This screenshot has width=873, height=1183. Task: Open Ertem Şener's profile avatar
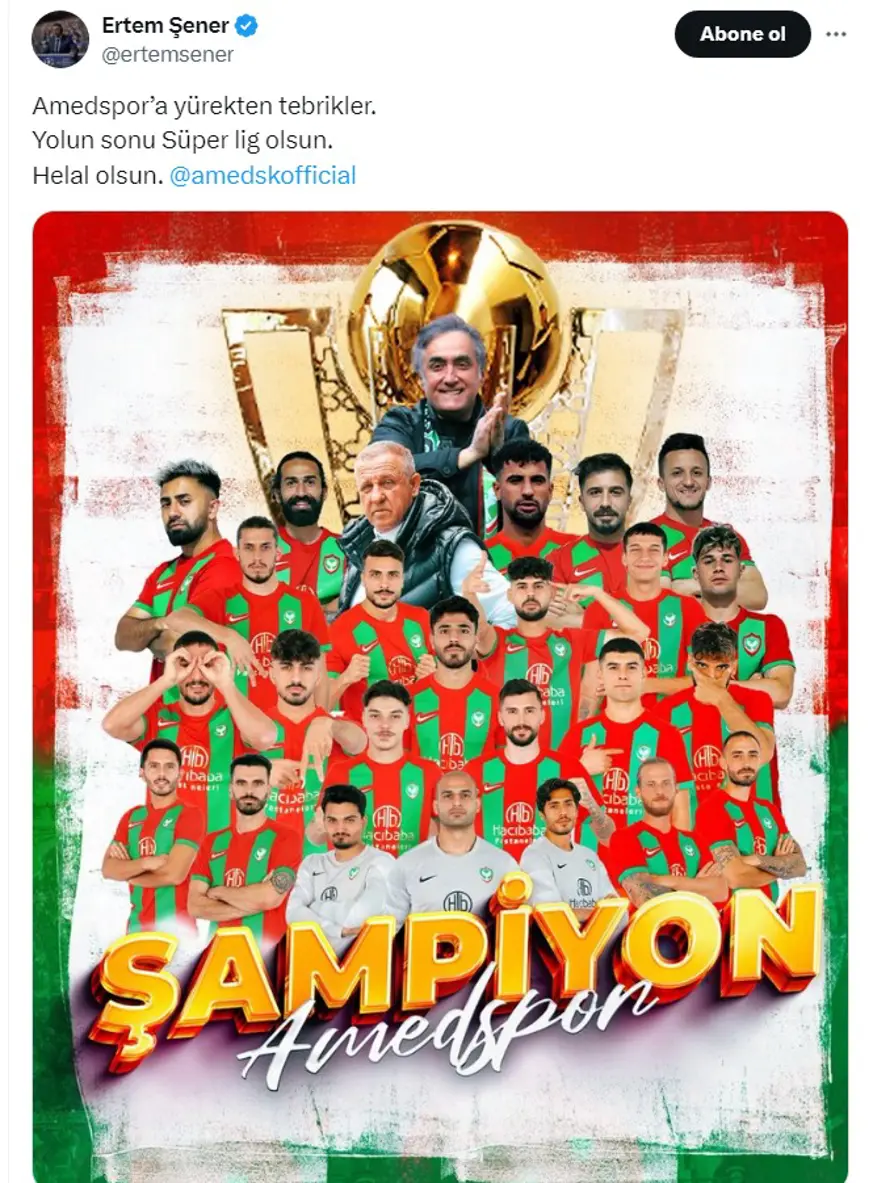click(60, 39)
